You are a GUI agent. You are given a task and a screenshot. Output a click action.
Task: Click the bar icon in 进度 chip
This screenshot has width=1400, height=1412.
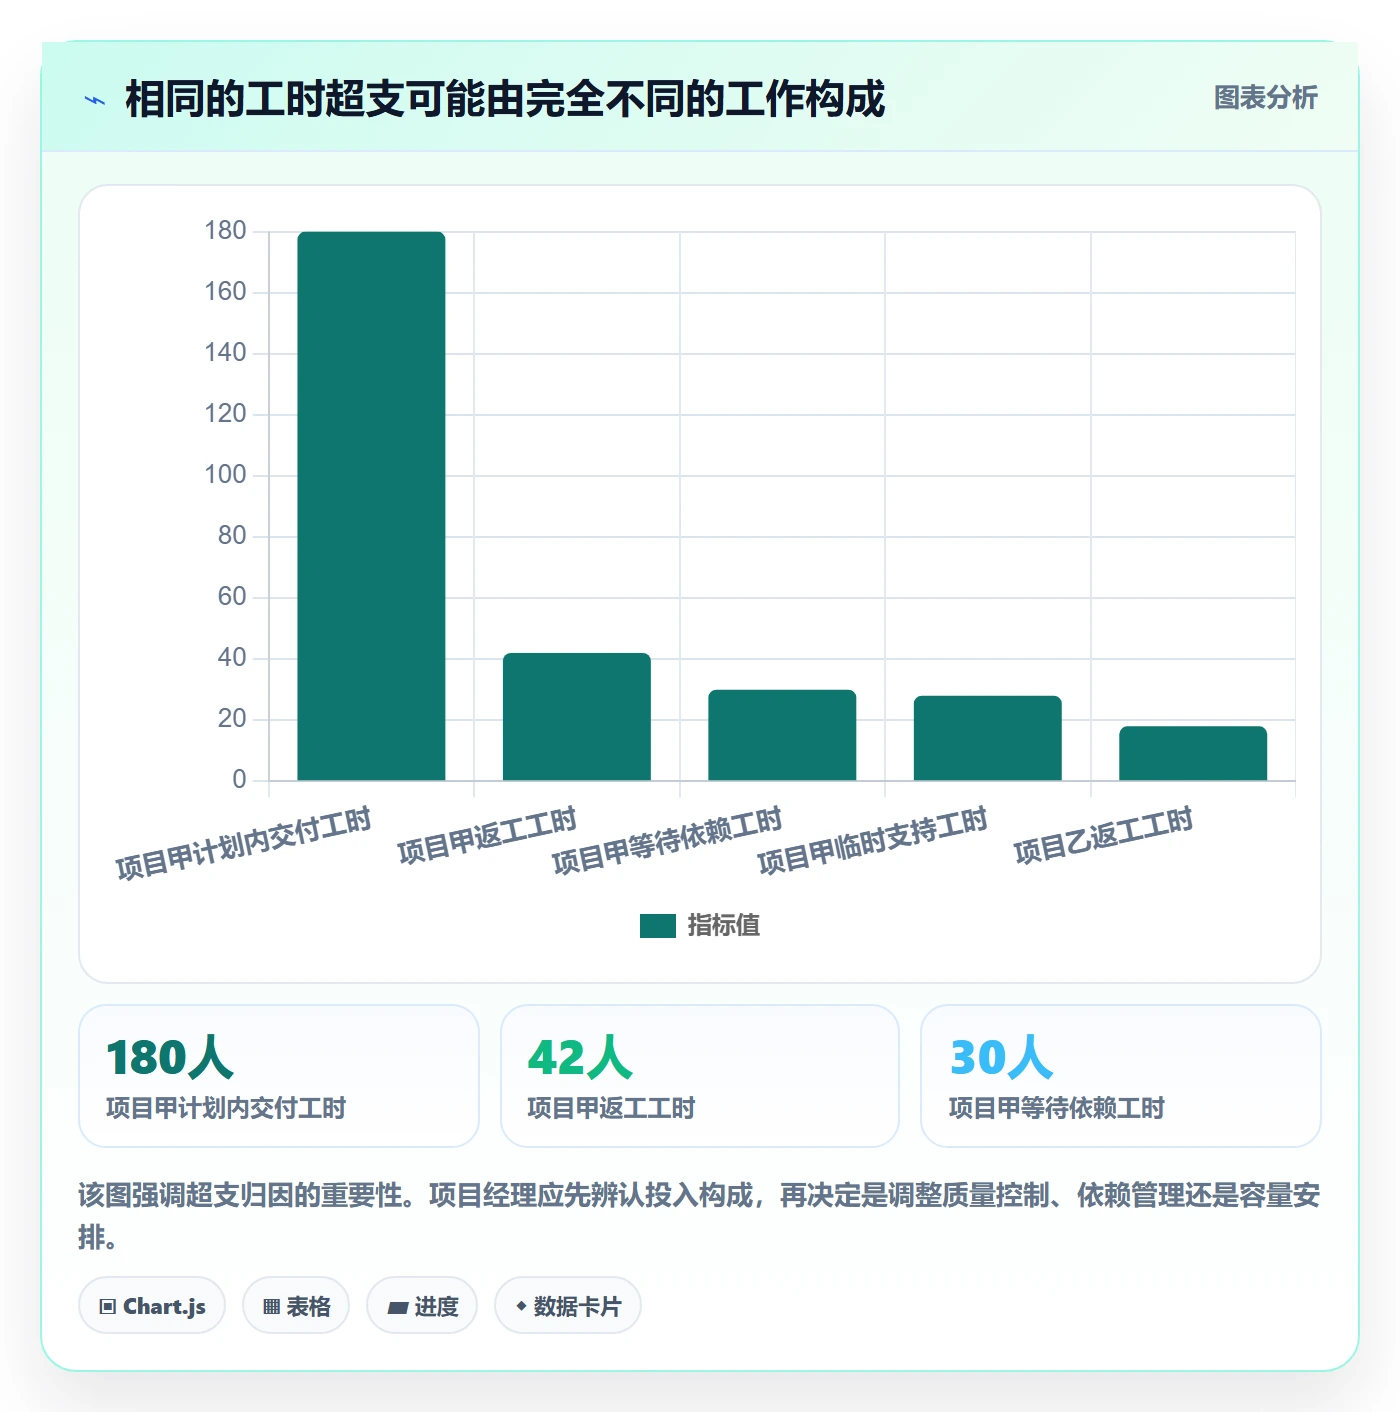pyautogui.click(x=398, y=1307)
